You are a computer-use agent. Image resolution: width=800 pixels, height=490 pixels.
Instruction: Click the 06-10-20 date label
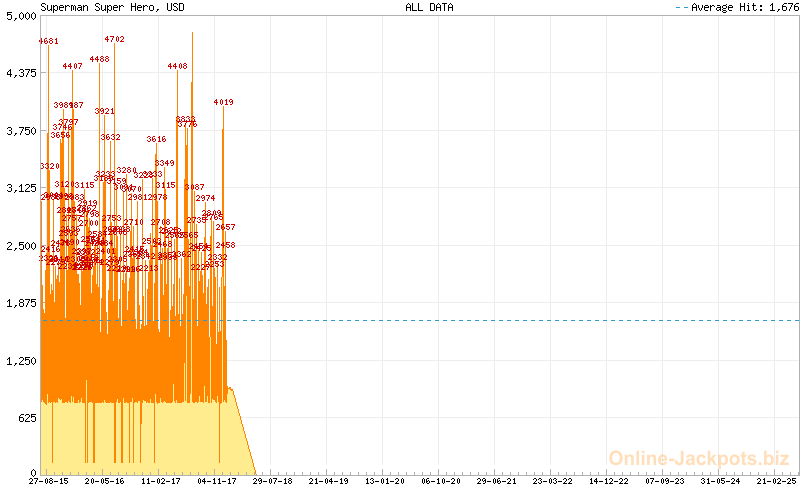point(441,481)
